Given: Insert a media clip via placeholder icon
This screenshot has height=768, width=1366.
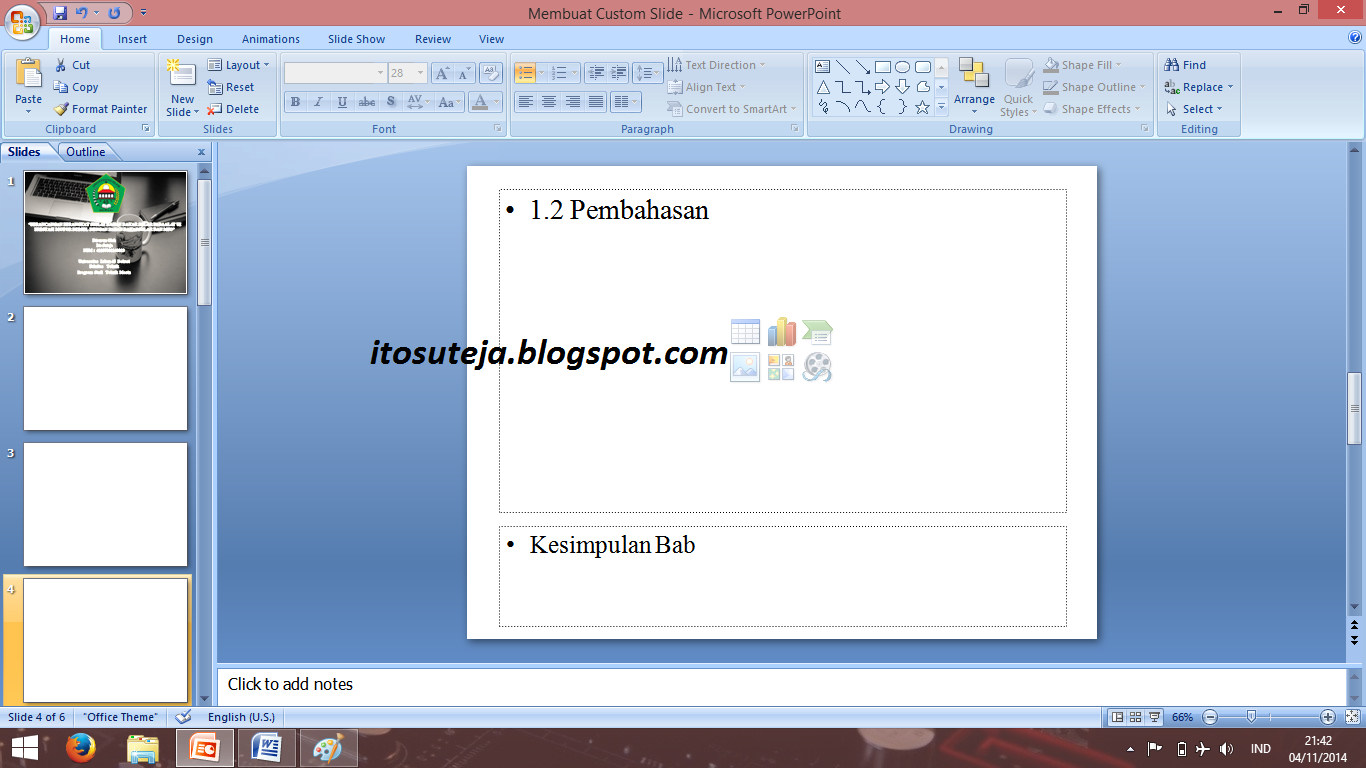Looking at the screenshot, I should click(817, 367).
